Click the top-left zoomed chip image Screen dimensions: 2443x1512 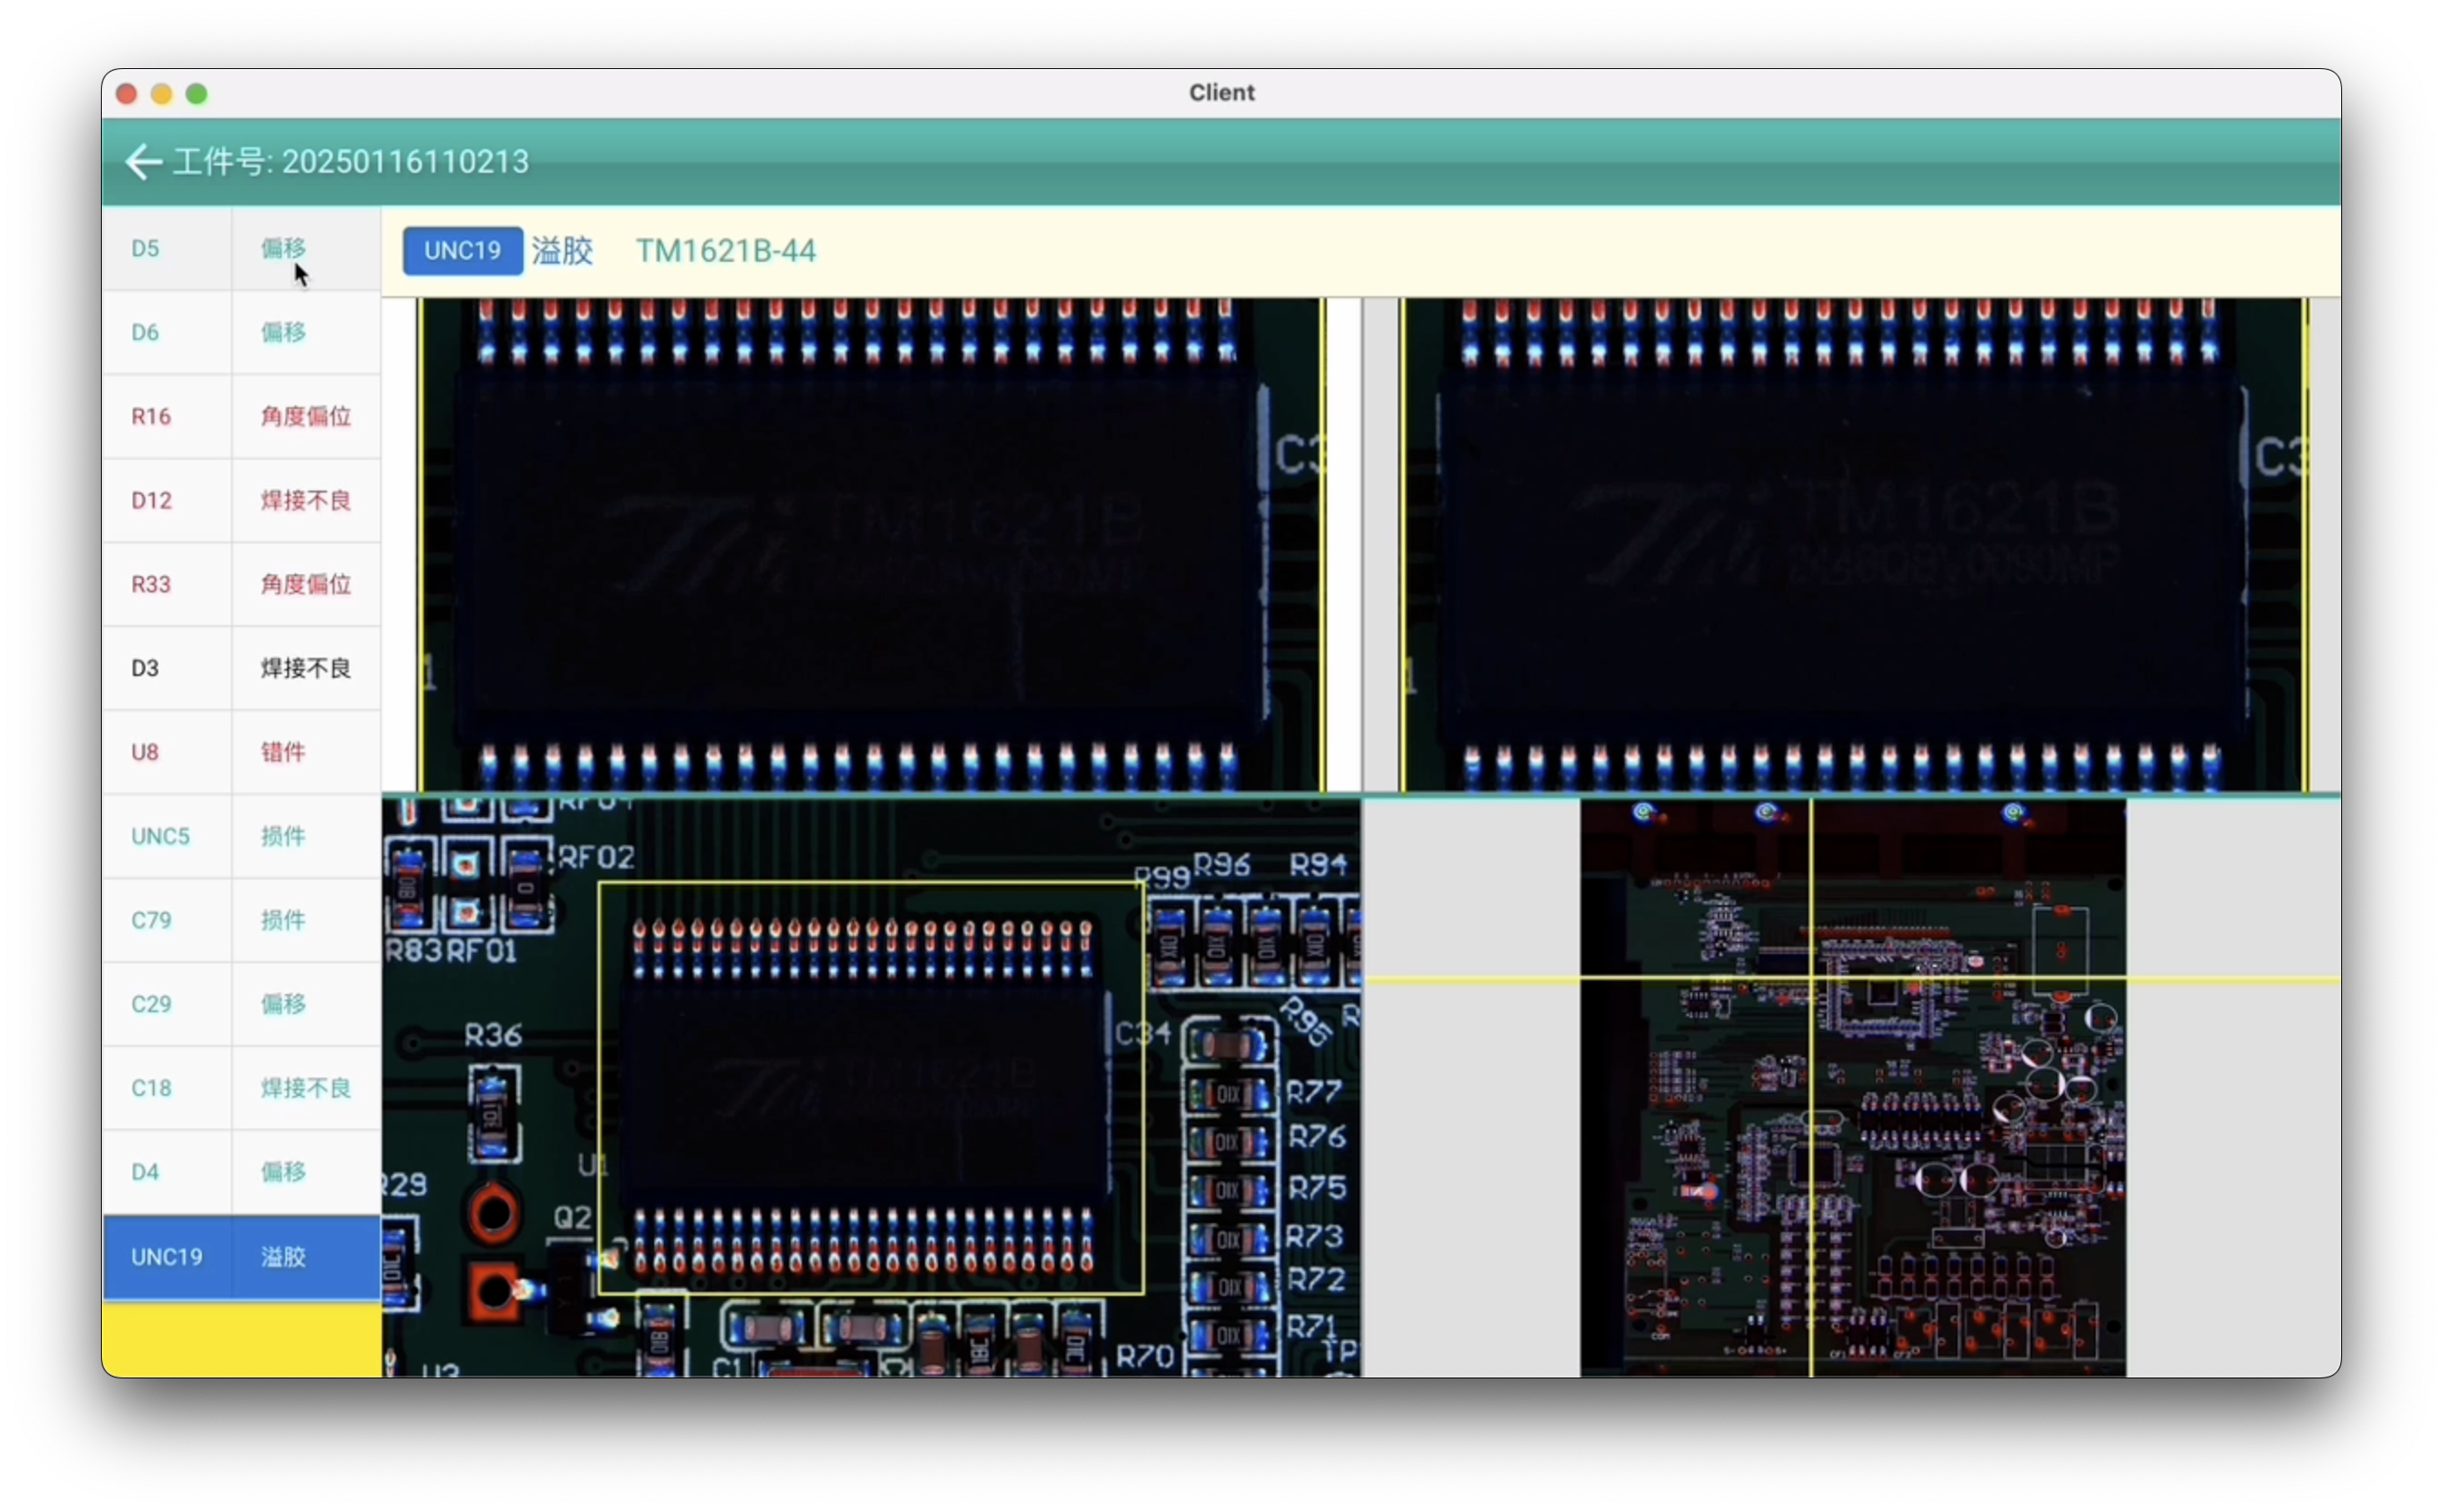point(870,545)
